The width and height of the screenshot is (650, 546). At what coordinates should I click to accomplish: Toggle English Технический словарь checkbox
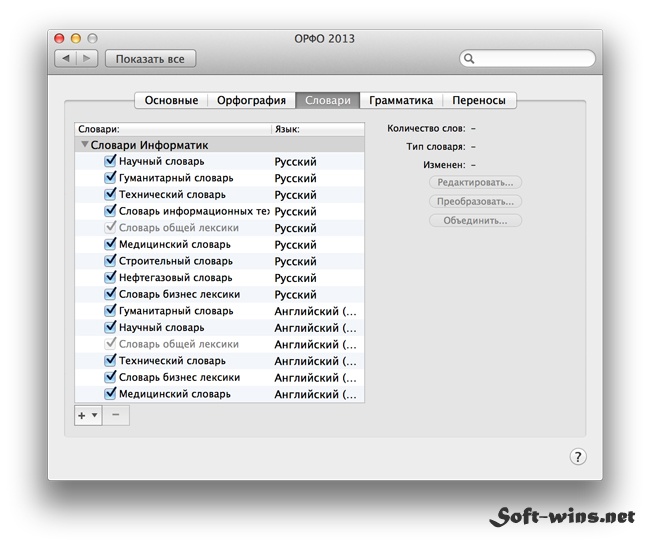pyautogui.click(x=110, y=360)
